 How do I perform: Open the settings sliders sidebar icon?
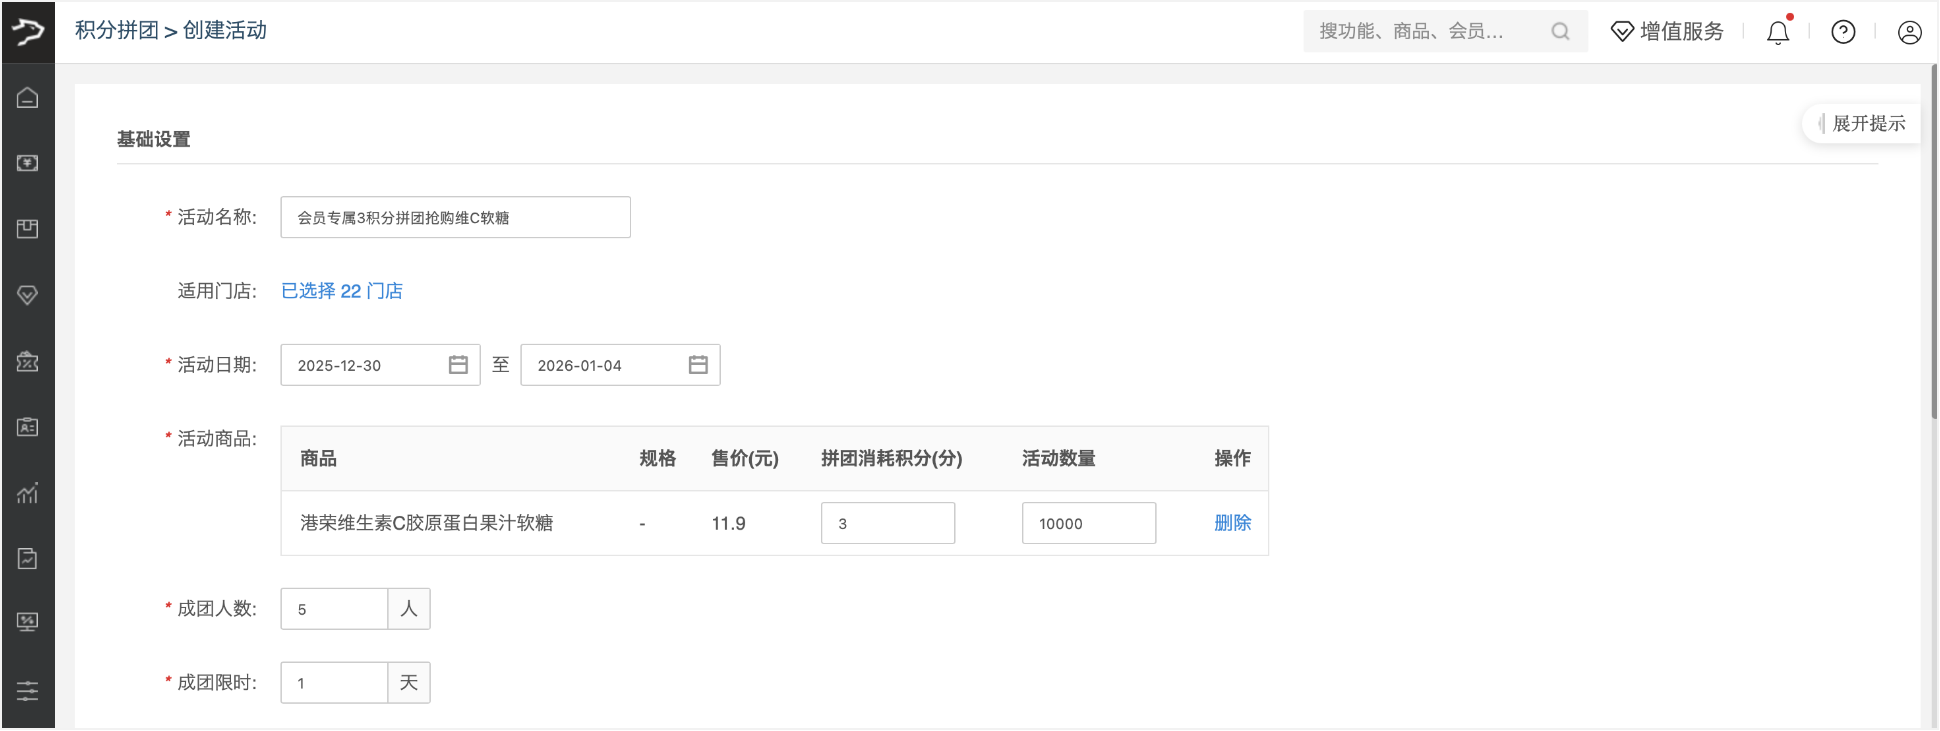click(28, 690)
